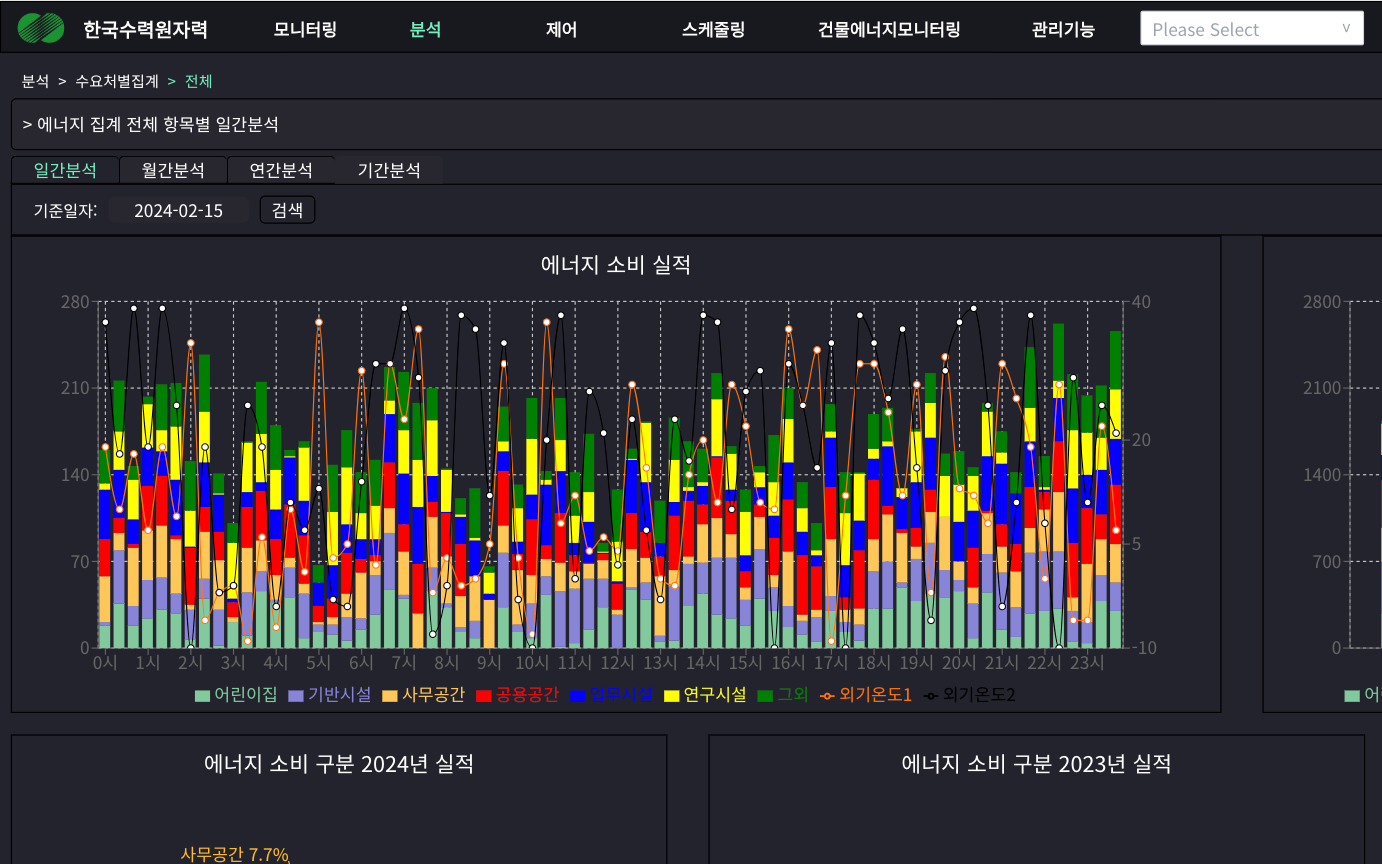Toggle the 외기온도1 line legend
The image size is (1382, 864).
pyautogui.click(x=866, y=694)
